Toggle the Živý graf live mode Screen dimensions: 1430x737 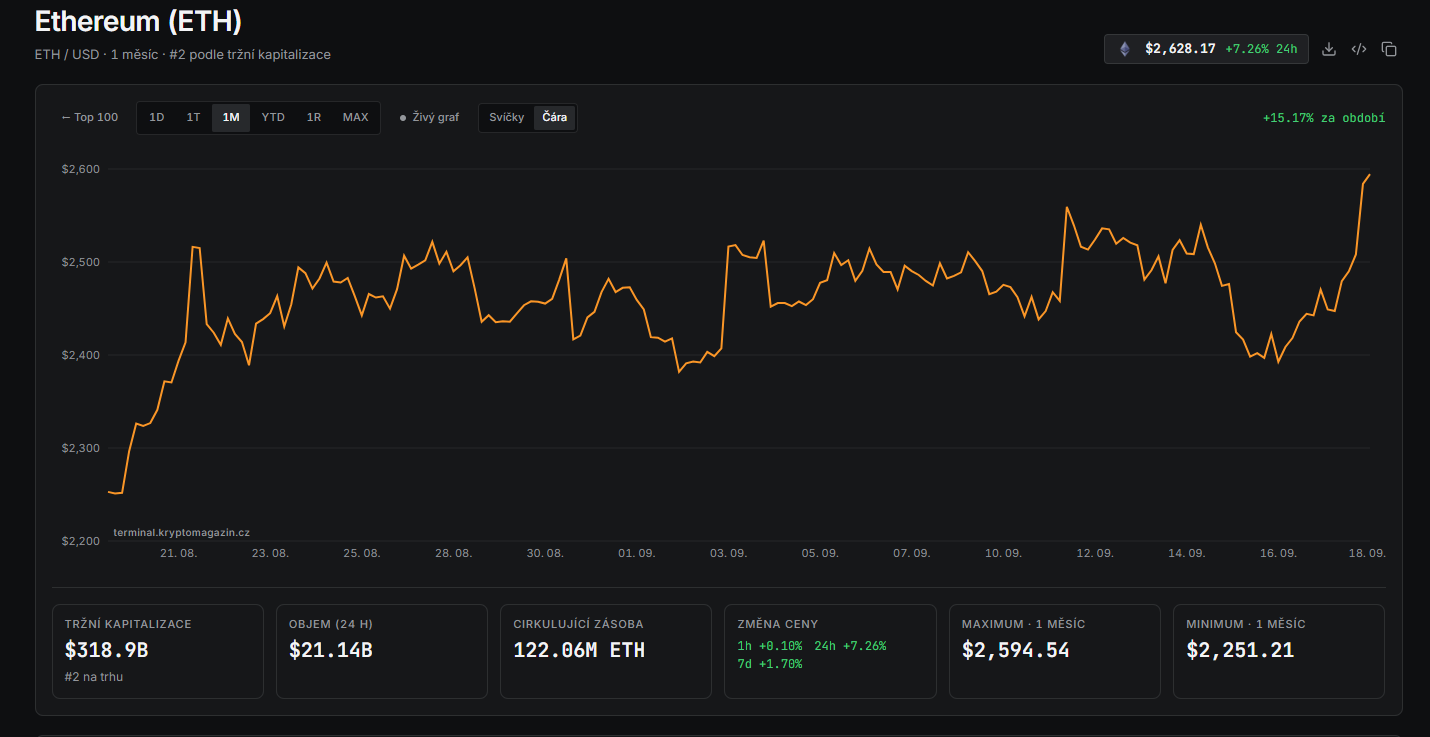coord(430,117)
